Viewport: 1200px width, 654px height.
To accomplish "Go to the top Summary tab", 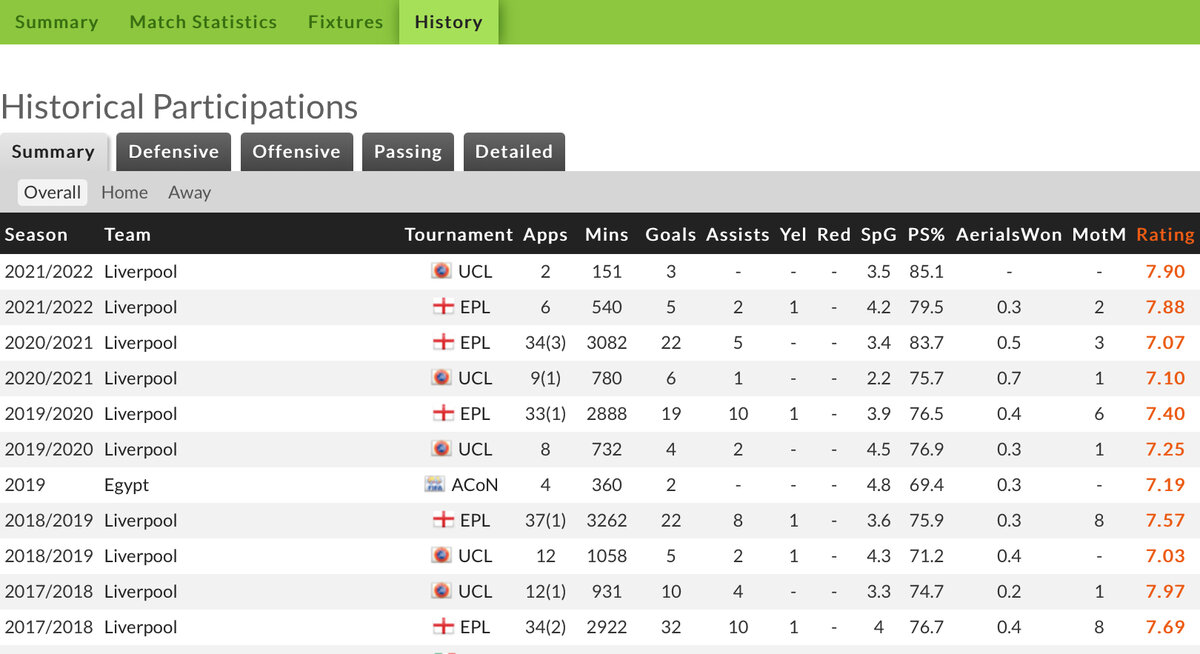I will pos(57,22).
